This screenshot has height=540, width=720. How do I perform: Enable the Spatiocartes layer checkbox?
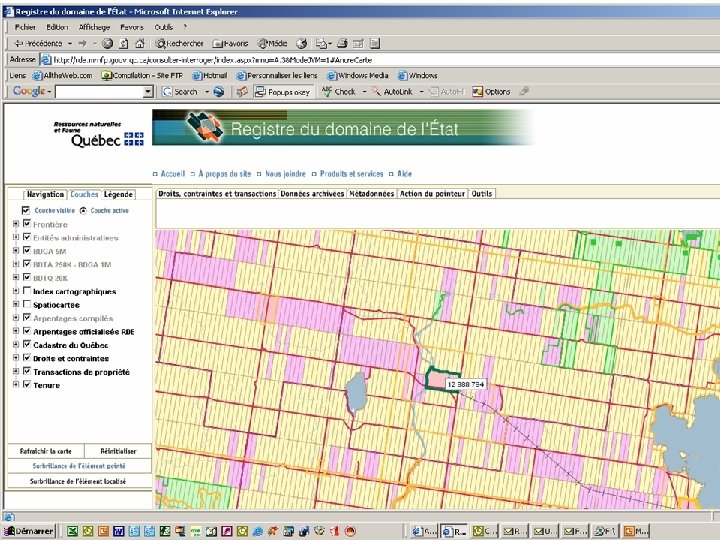pyautogui.click(x=27, y=304)
